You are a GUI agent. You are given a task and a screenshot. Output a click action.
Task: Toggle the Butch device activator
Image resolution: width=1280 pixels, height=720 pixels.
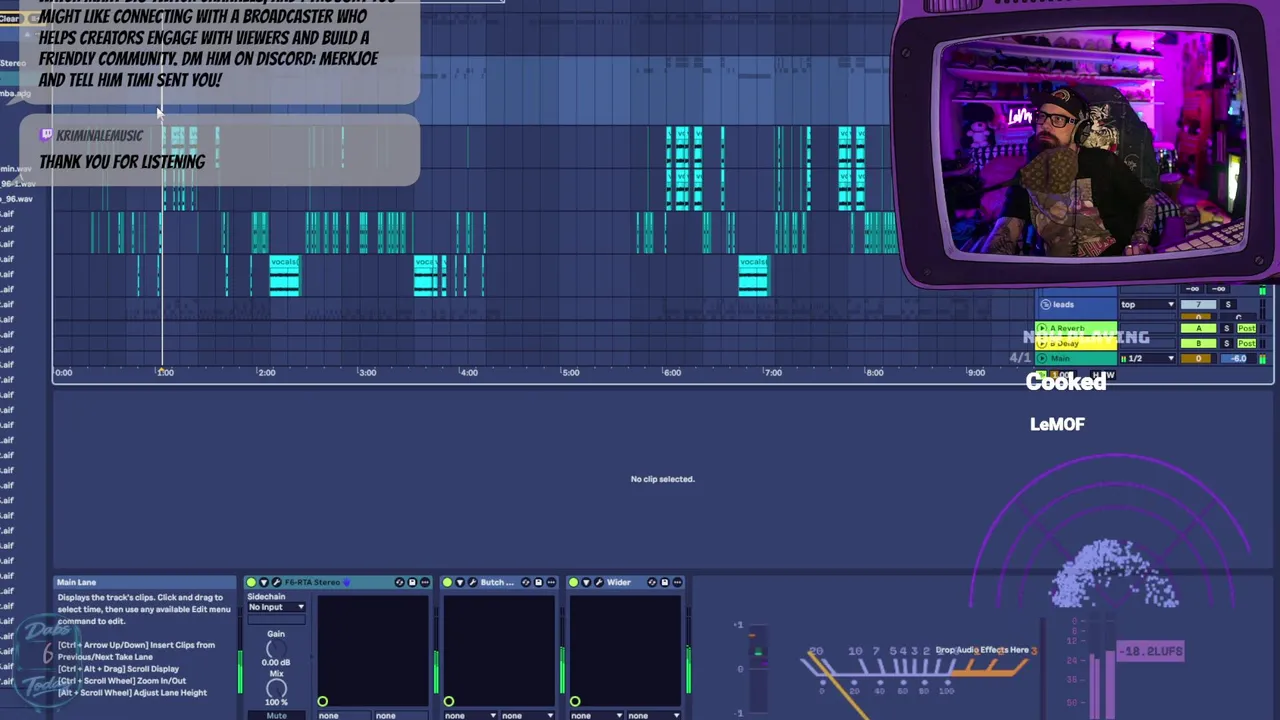447,582
